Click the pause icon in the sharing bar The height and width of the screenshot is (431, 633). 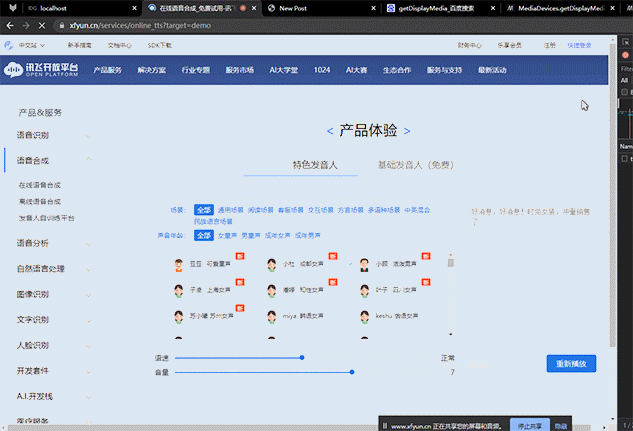[x=385, y=426]
